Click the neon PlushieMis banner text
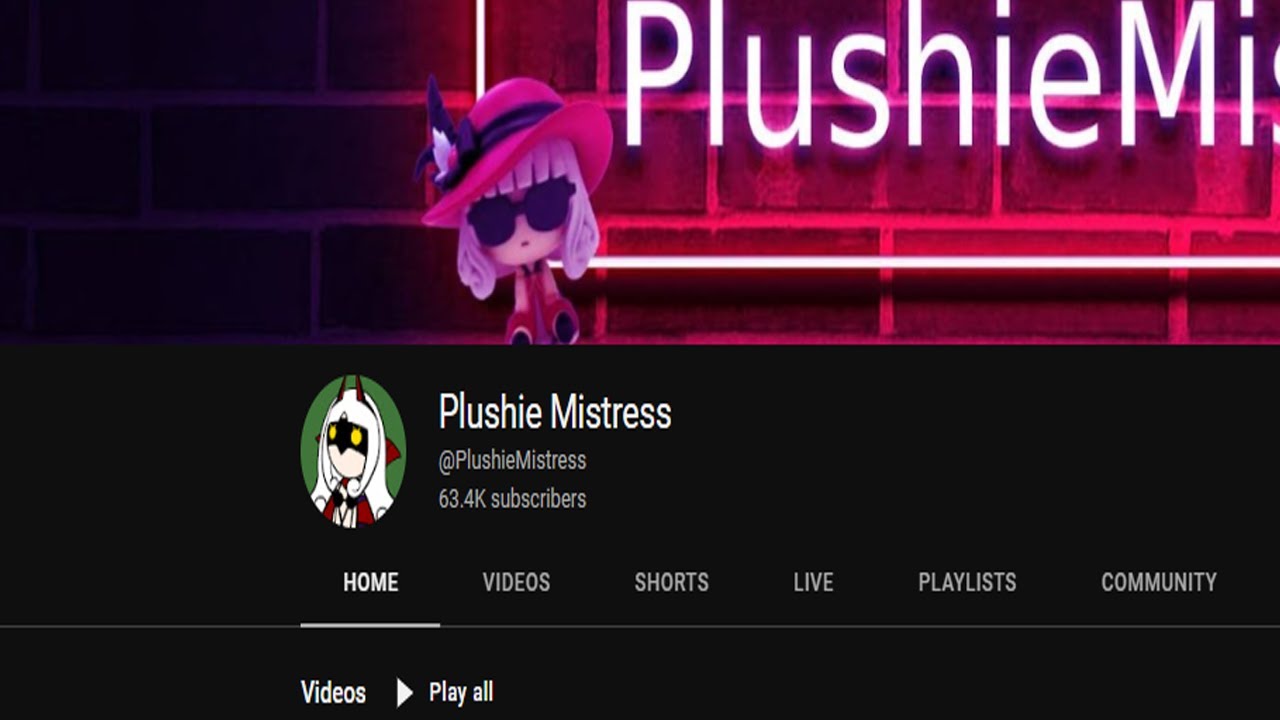Viewport: 1280px width, 720px height. point(950,75)
